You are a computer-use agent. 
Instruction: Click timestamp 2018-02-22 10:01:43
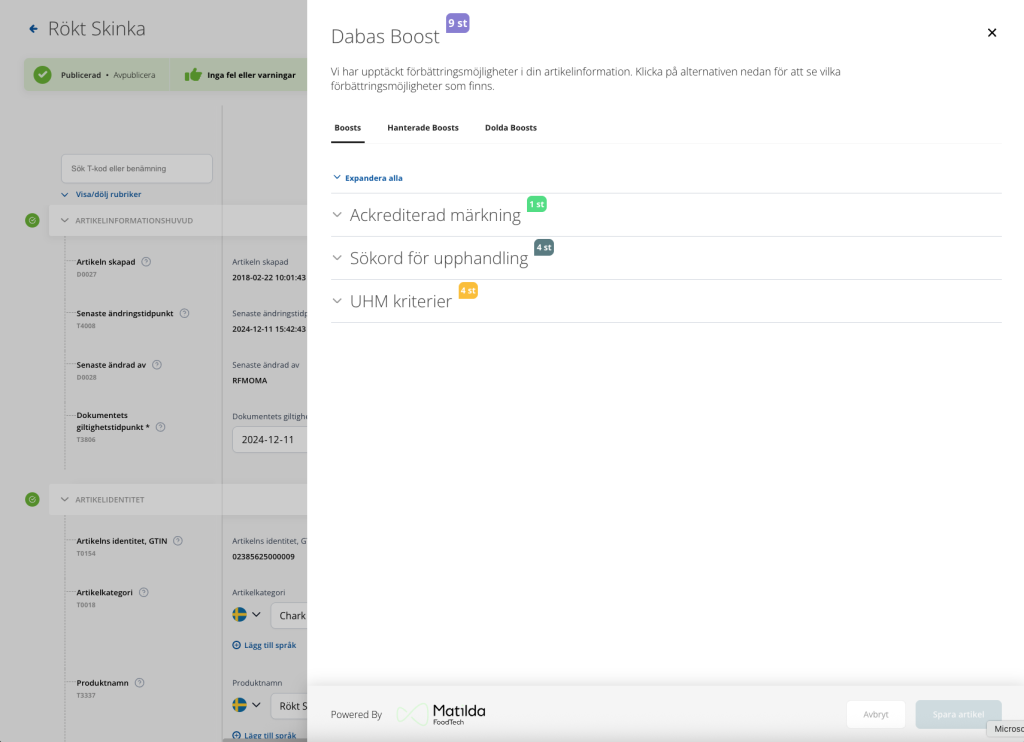[x=268, y=278]
